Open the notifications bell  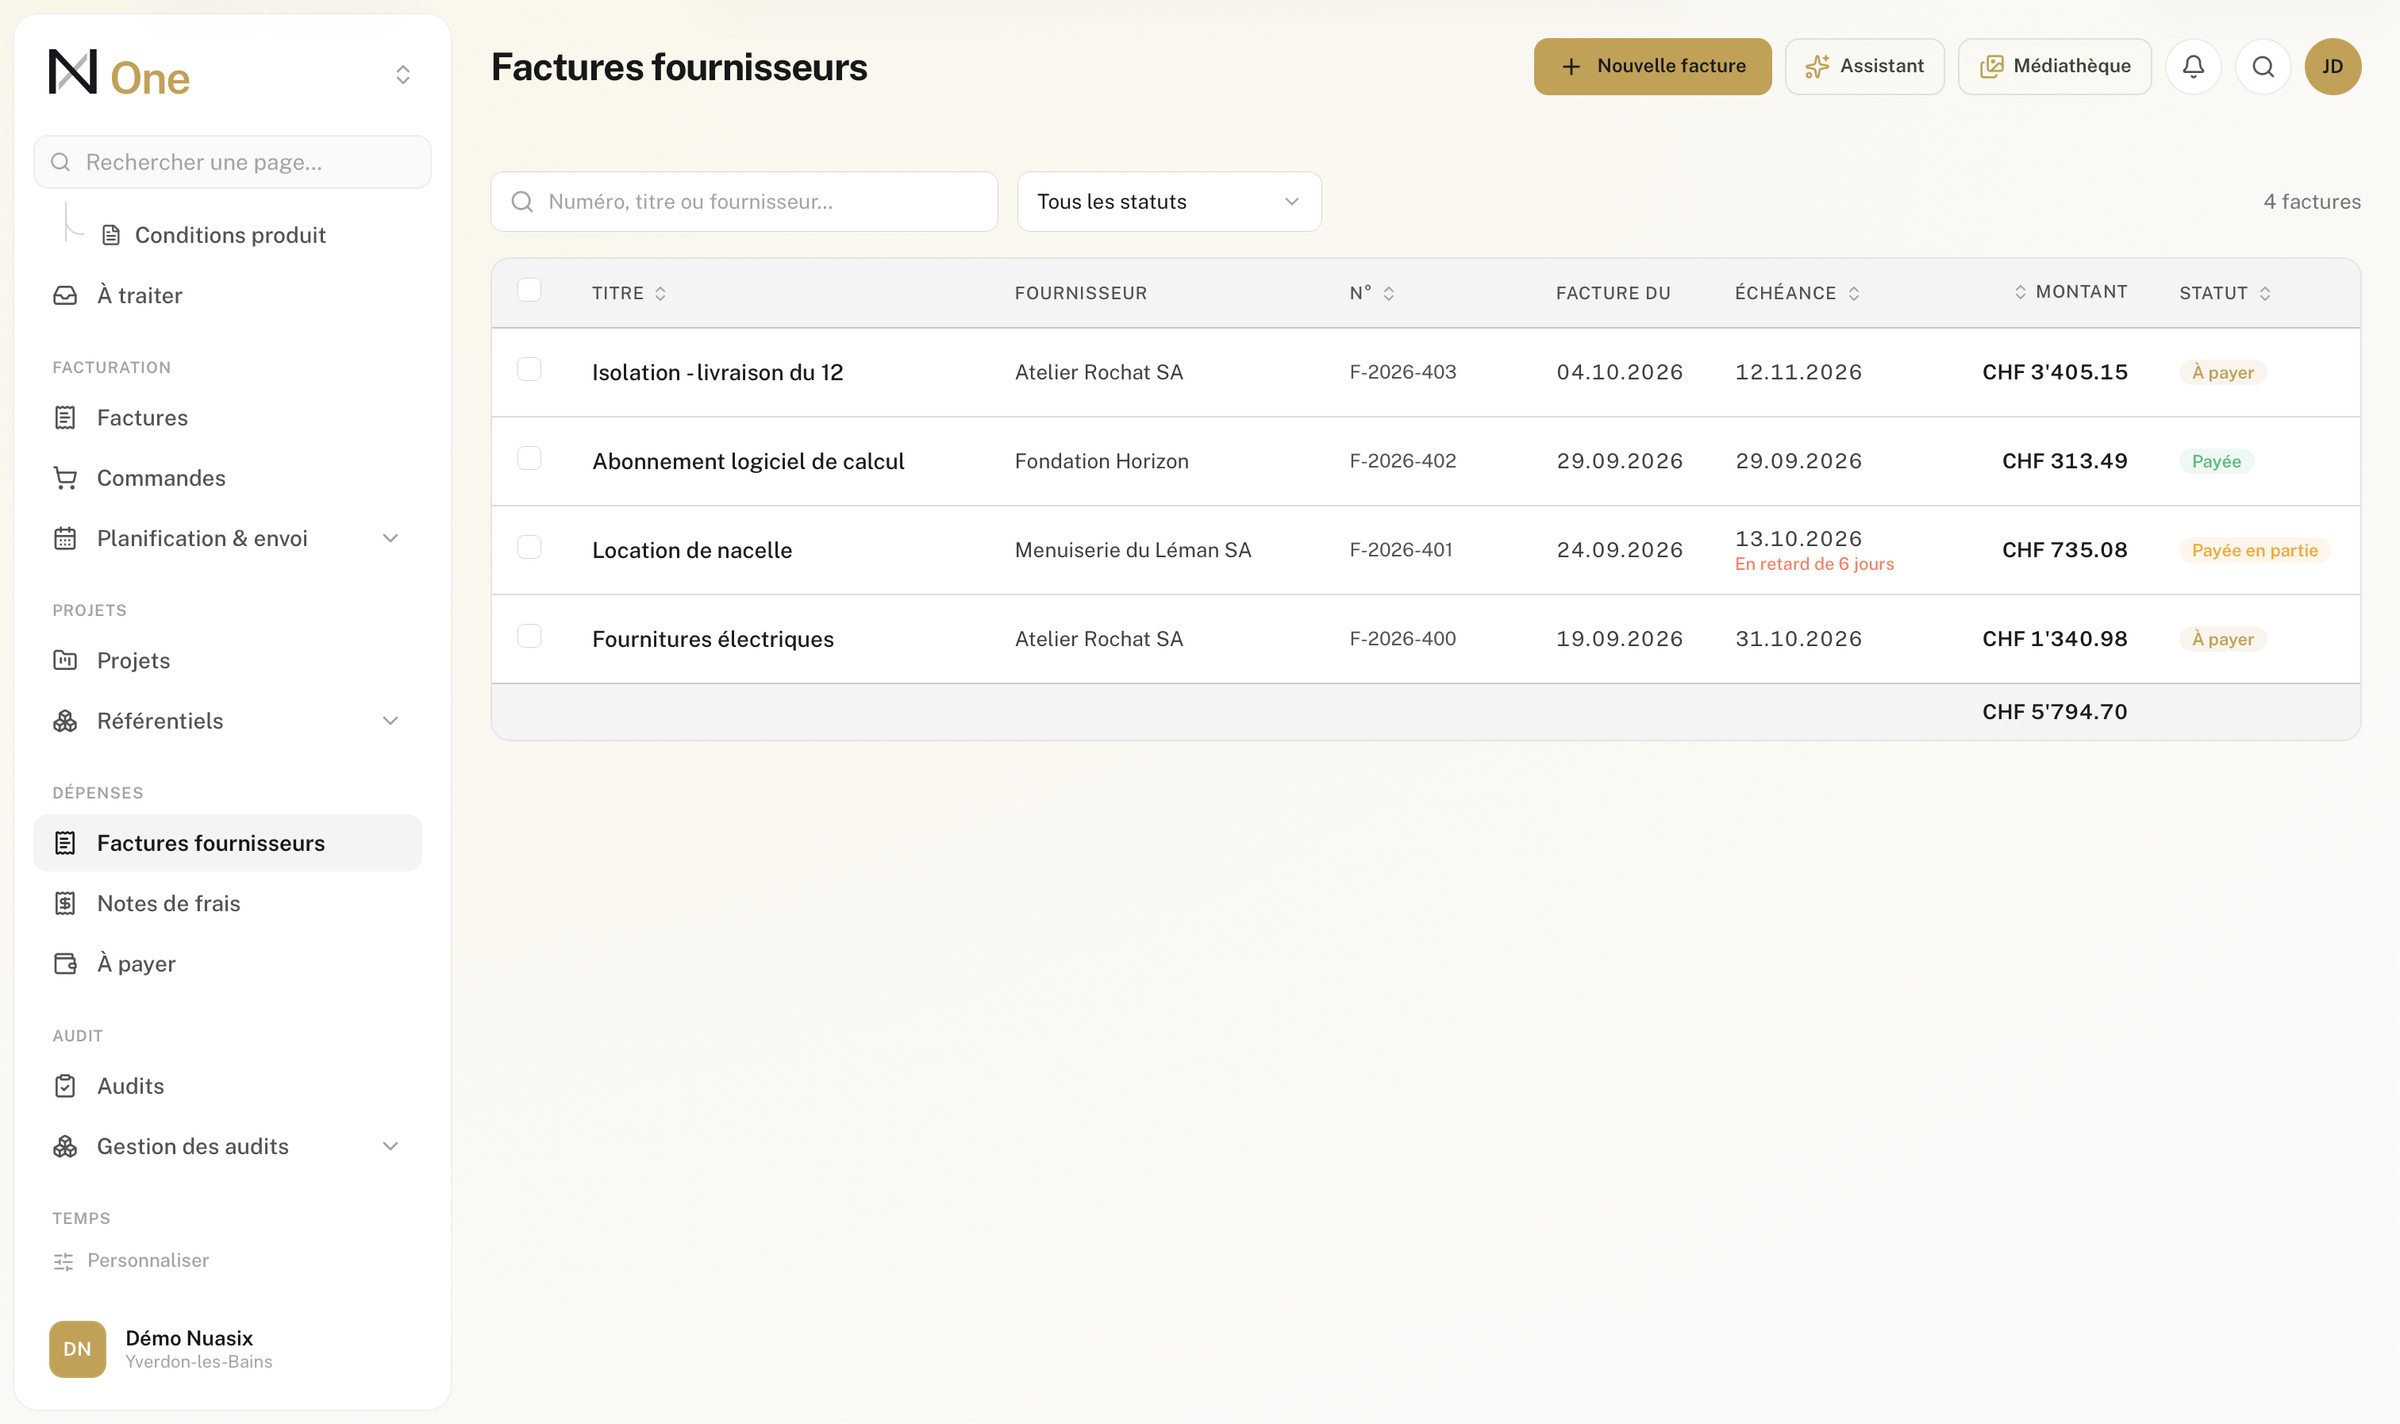coord(2193,67)
